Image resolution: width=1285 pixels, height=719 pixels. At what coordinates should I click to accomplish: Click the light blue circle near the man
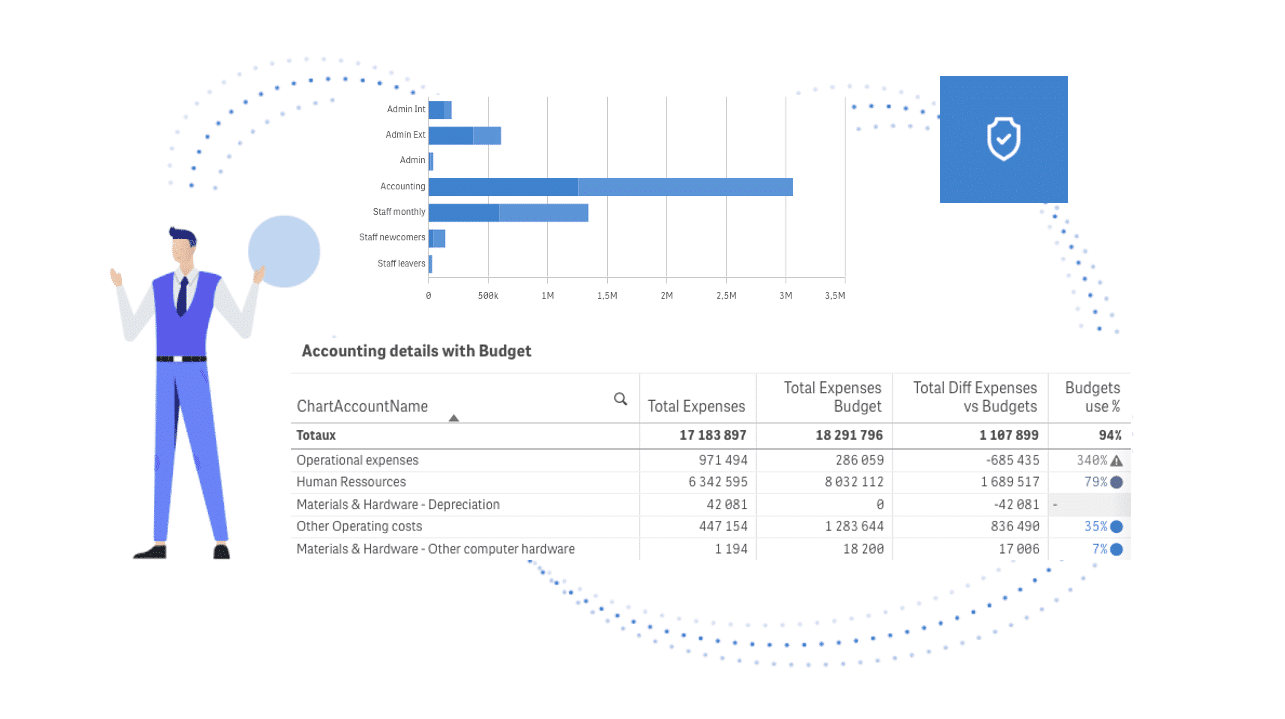coord(284,251)
